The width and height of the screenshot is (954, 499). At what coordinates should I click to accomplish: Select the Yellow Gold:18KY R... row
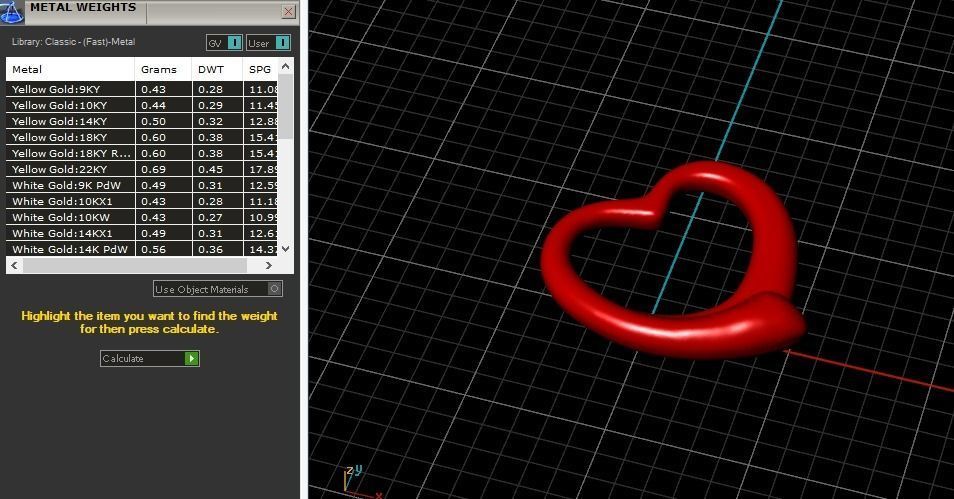point(142,153)
